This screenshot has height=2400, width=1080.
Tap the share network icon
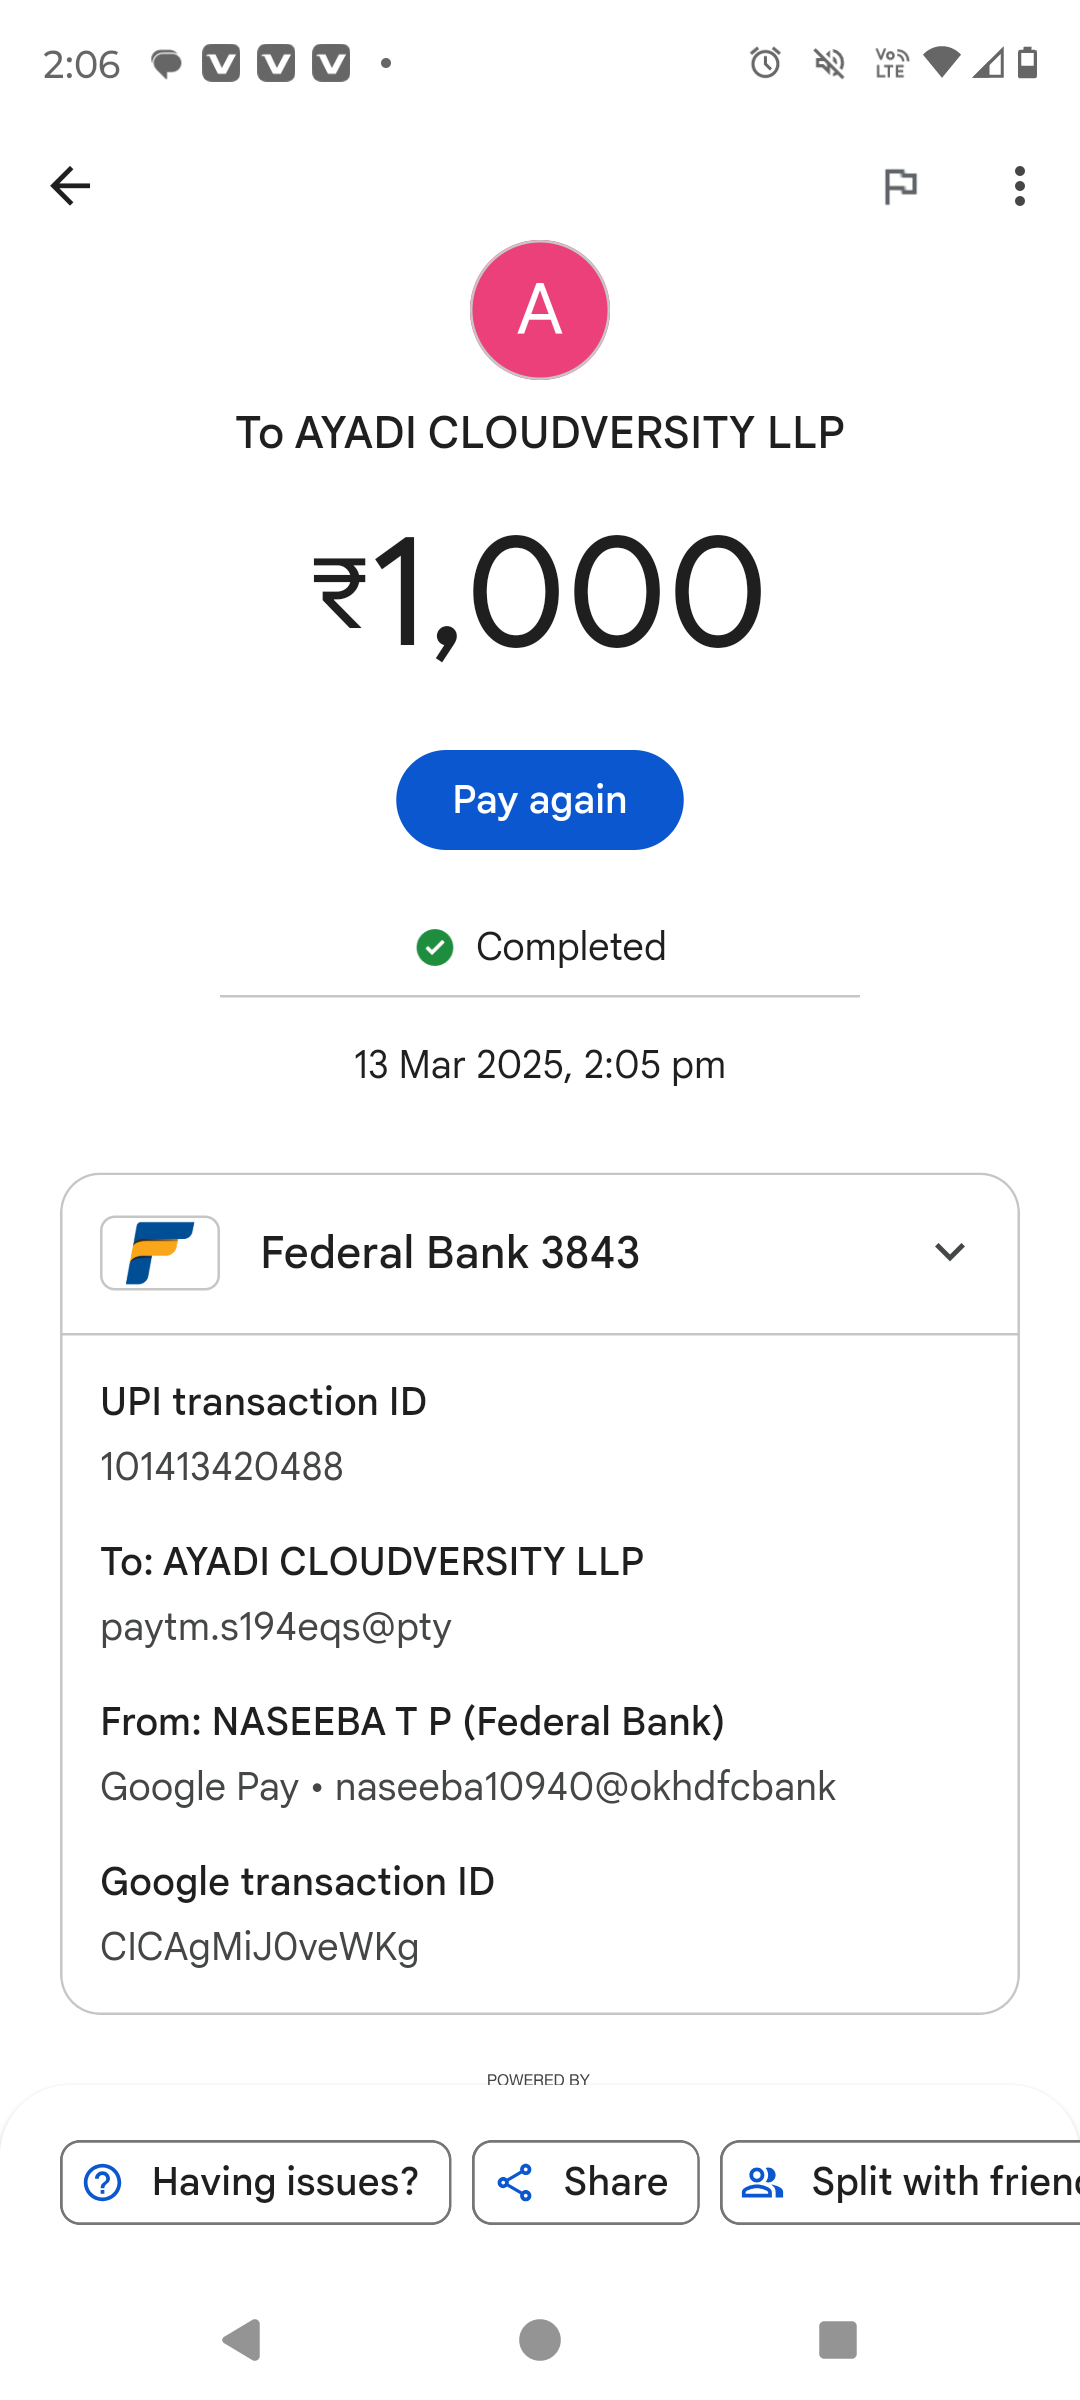click(515, 2182)
